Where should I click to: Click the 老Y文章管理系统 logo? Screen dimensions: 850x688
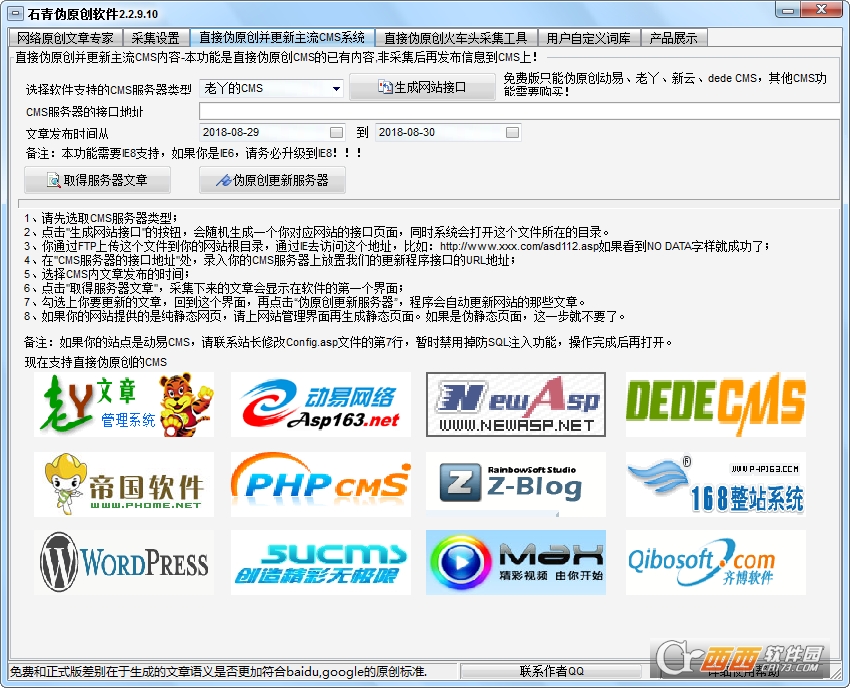[x=124, y=405]
